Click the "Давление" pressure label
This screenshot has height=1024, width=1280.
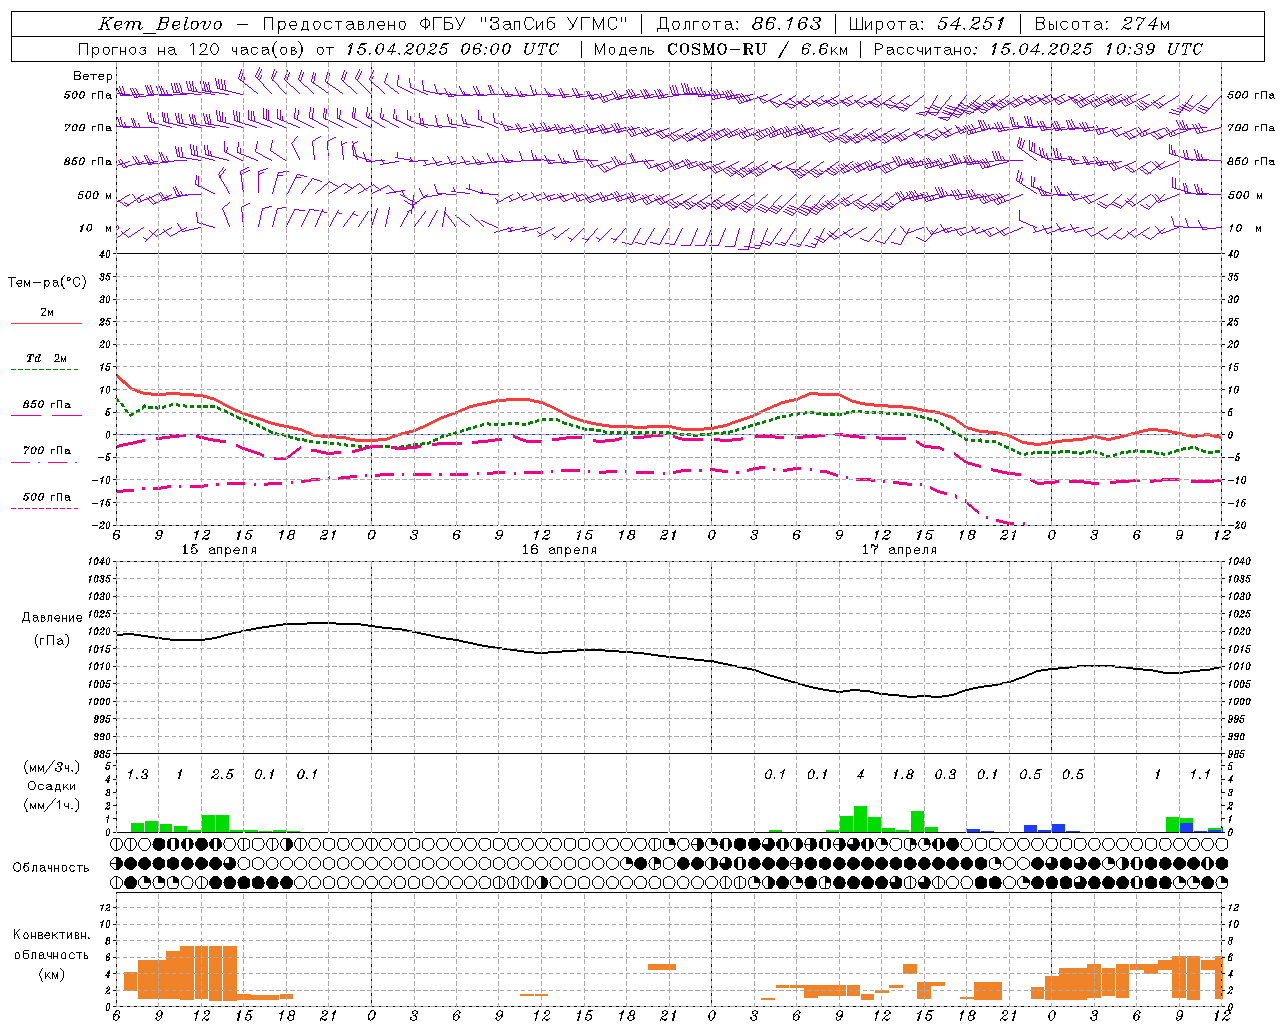(52, 618)
